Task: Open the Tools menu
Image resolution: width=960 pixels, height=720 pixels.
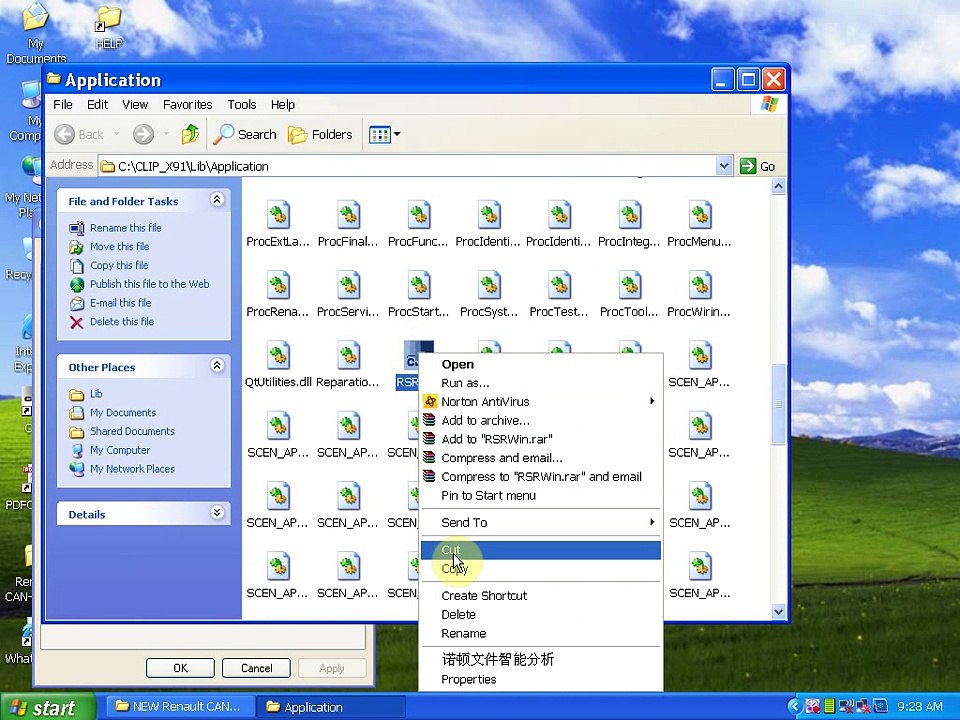Action: pyautogui.click(x=242, y=105)
